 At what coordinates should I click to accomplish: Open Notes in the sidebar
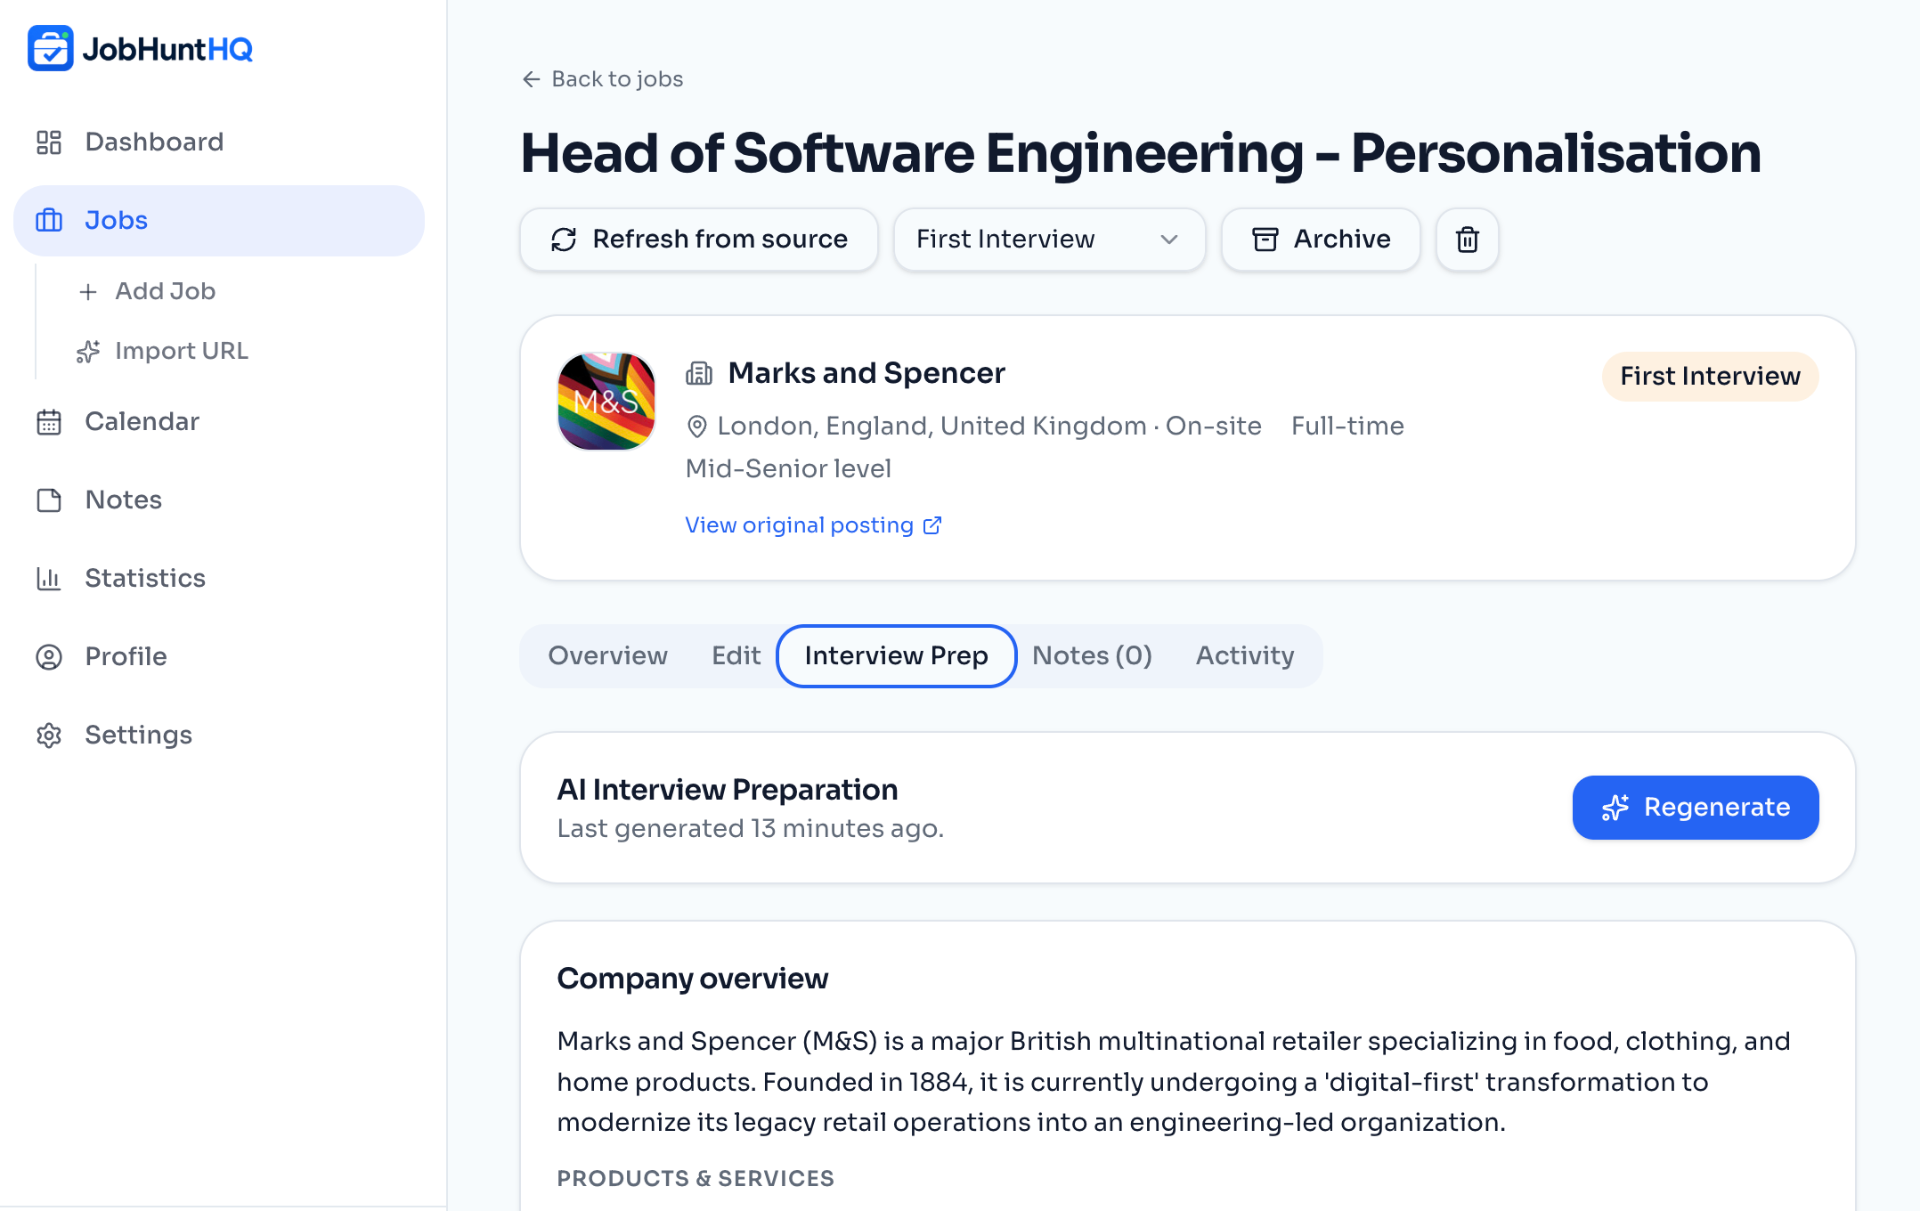point(219,500)
